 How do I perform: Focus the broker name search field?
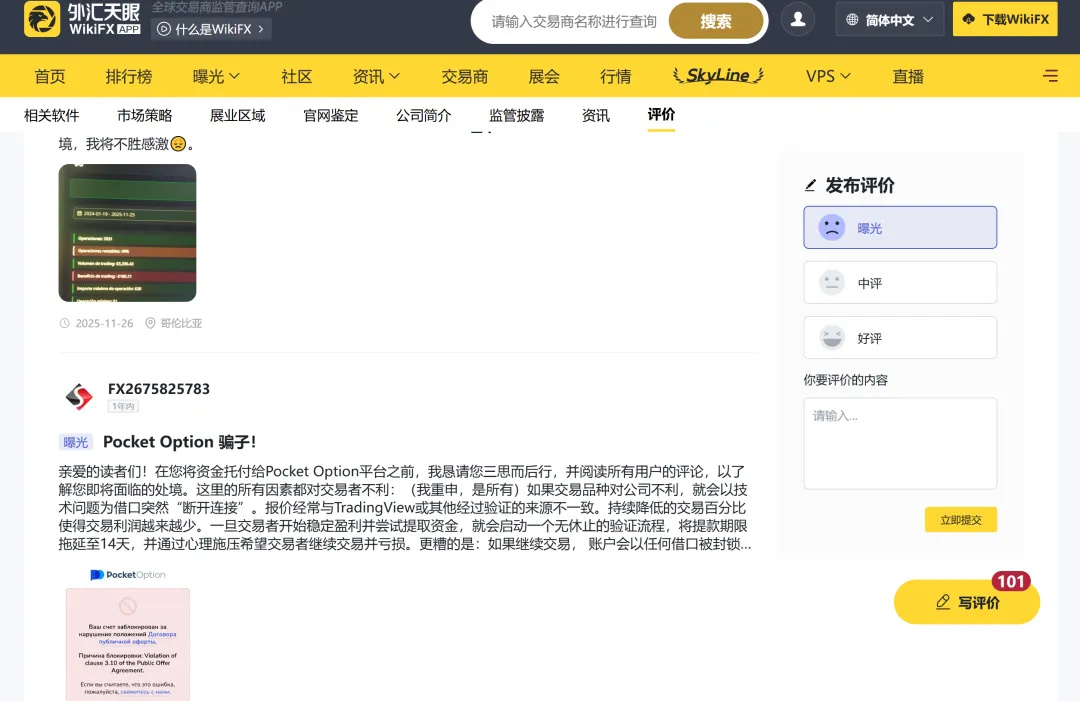[x=574, y=21]
